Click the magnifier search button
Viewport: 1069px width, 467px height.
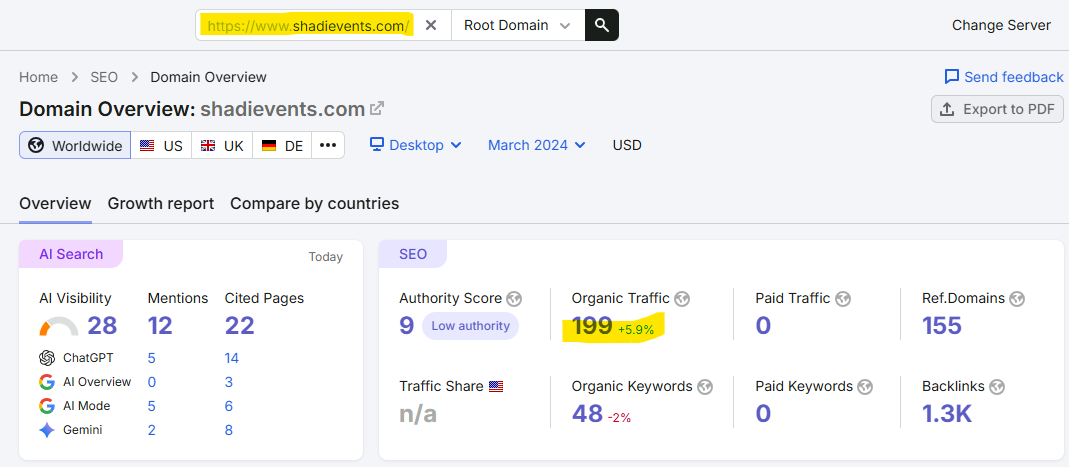pos(601,25)
